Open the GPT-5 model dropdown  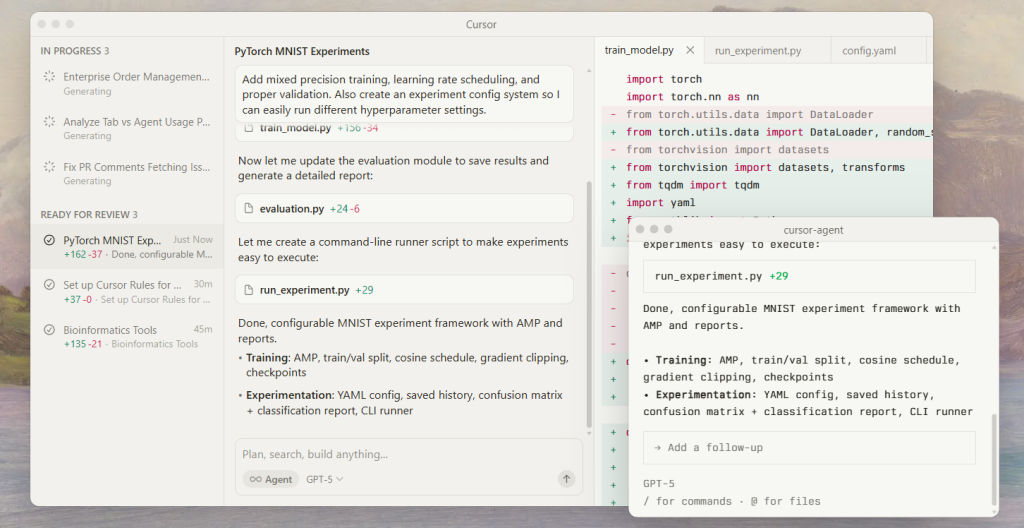click(324, 480)
